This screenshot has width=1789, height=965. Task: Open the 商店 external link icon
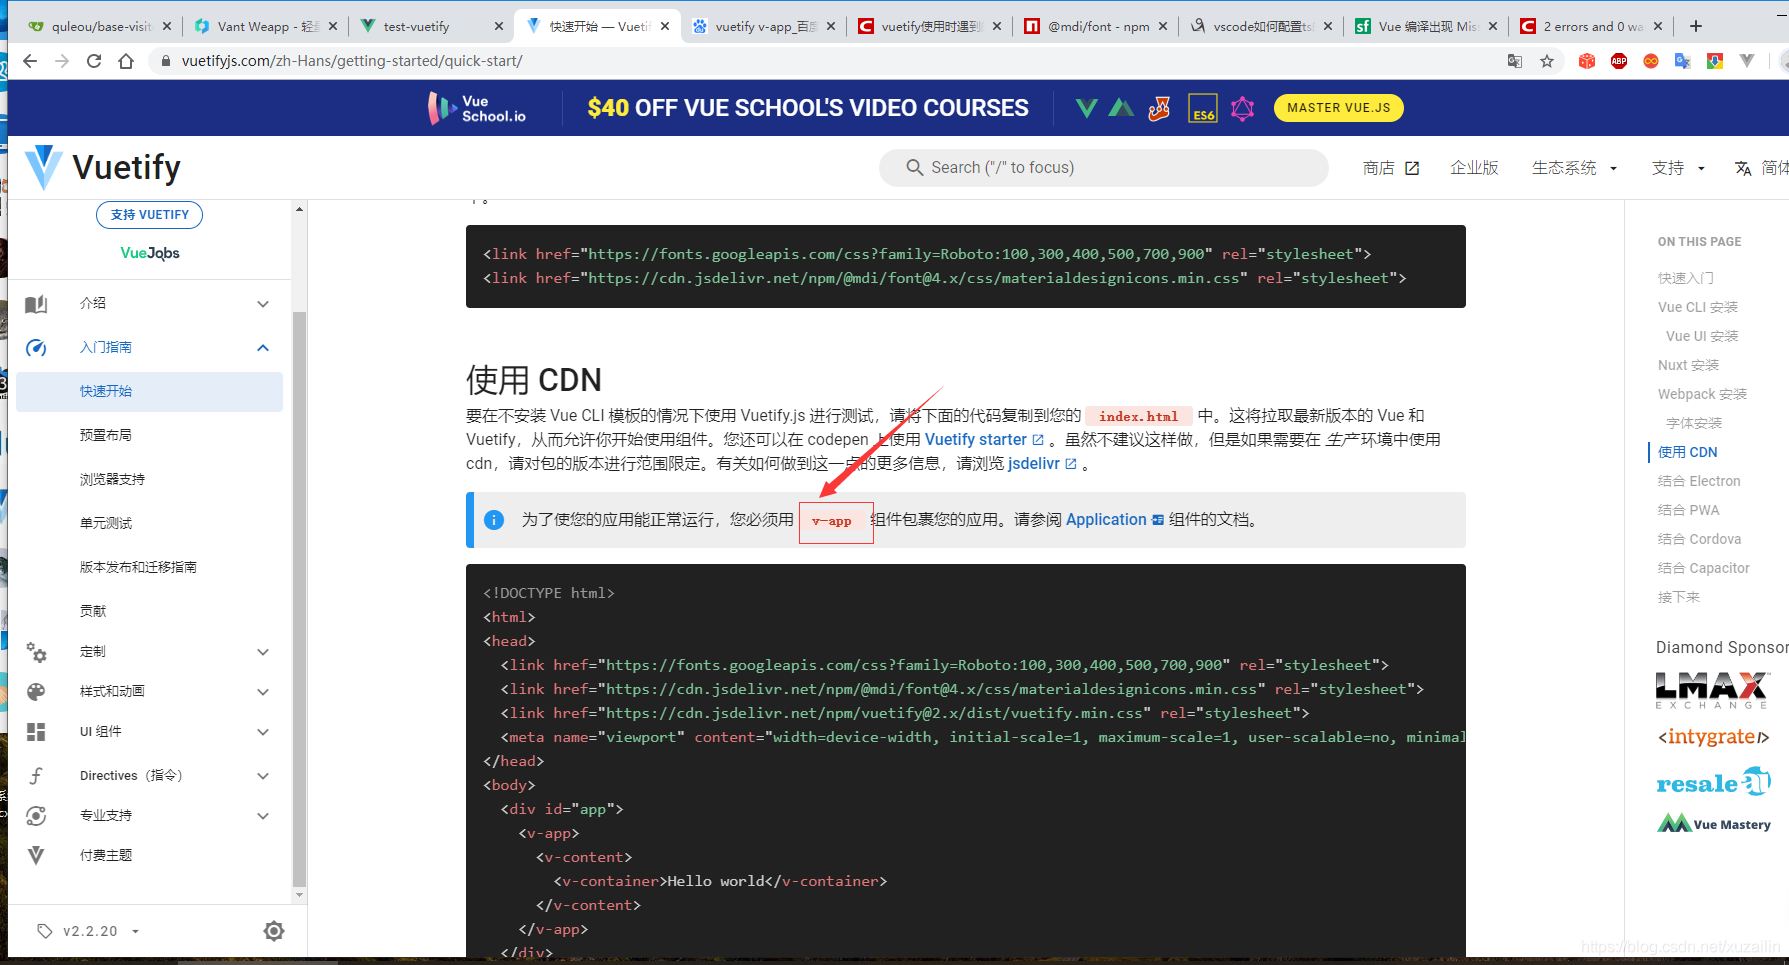1412,168
